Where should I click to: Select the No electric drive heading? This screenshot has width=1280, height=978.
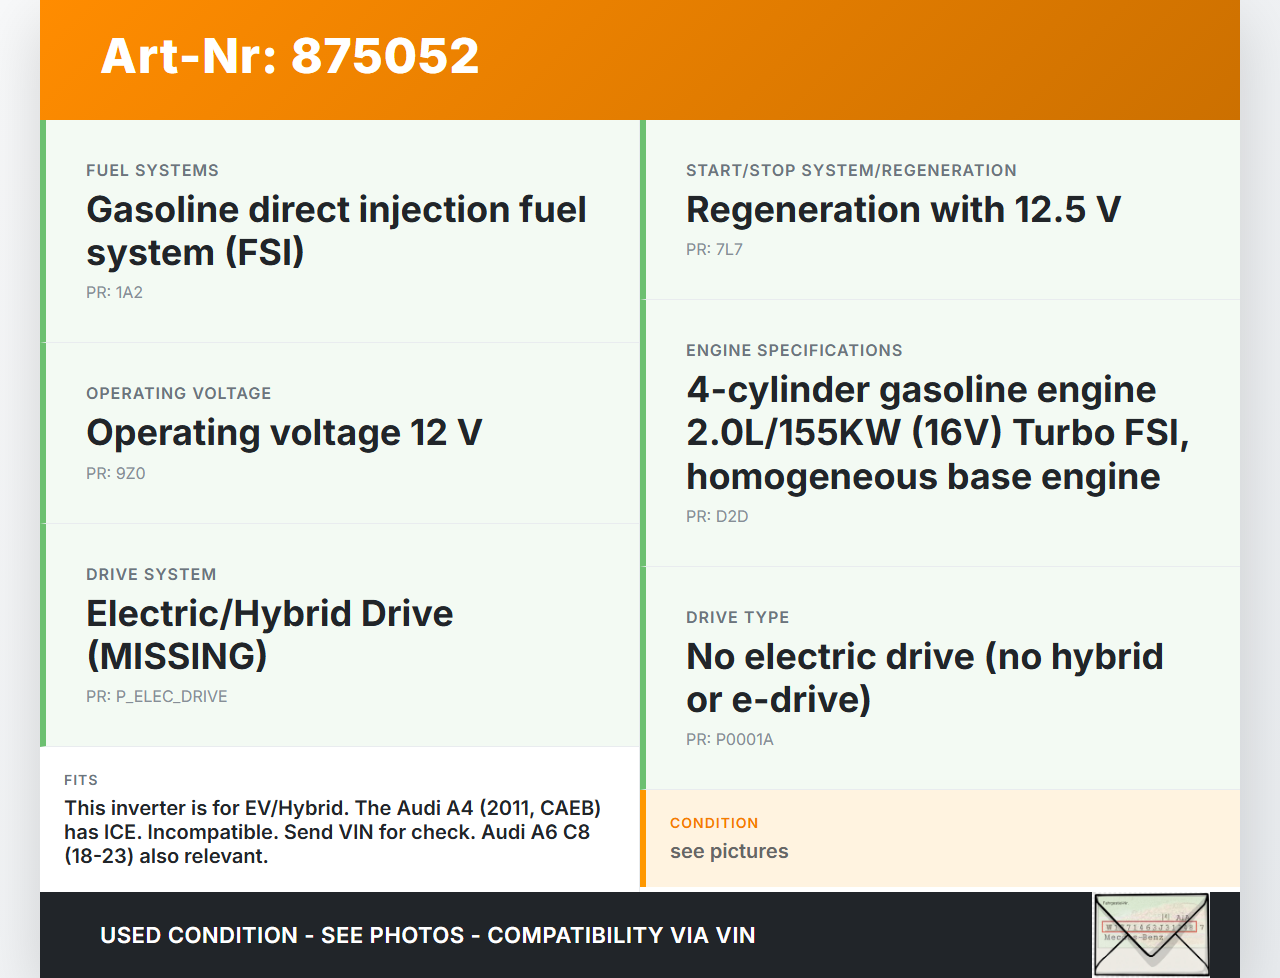[x=924, y=678]
